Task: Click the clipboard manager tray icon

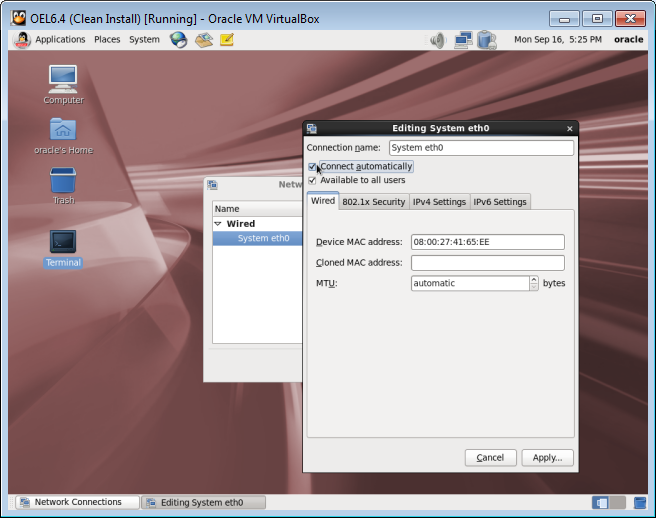Action: pos(487,40)
